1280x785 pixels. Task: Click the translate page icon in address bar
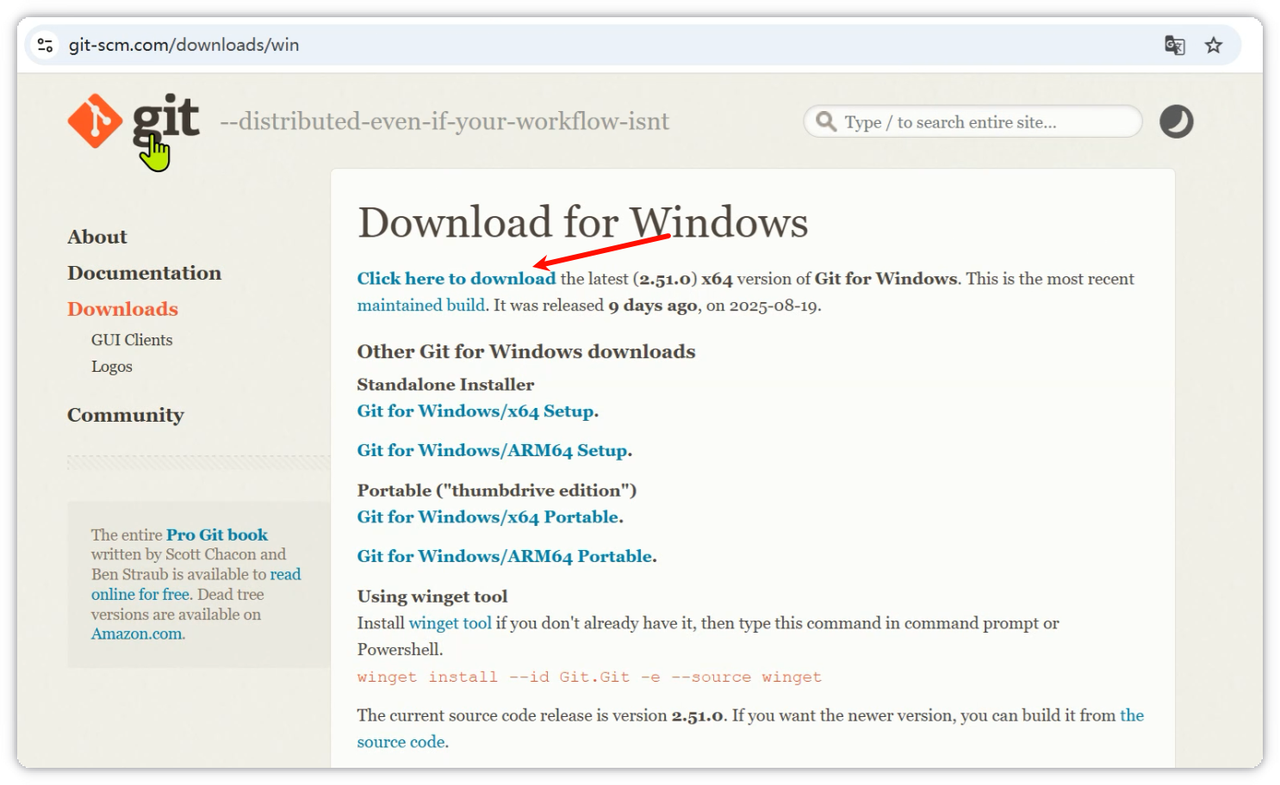pyautogui.click(x=1175, y=45)
